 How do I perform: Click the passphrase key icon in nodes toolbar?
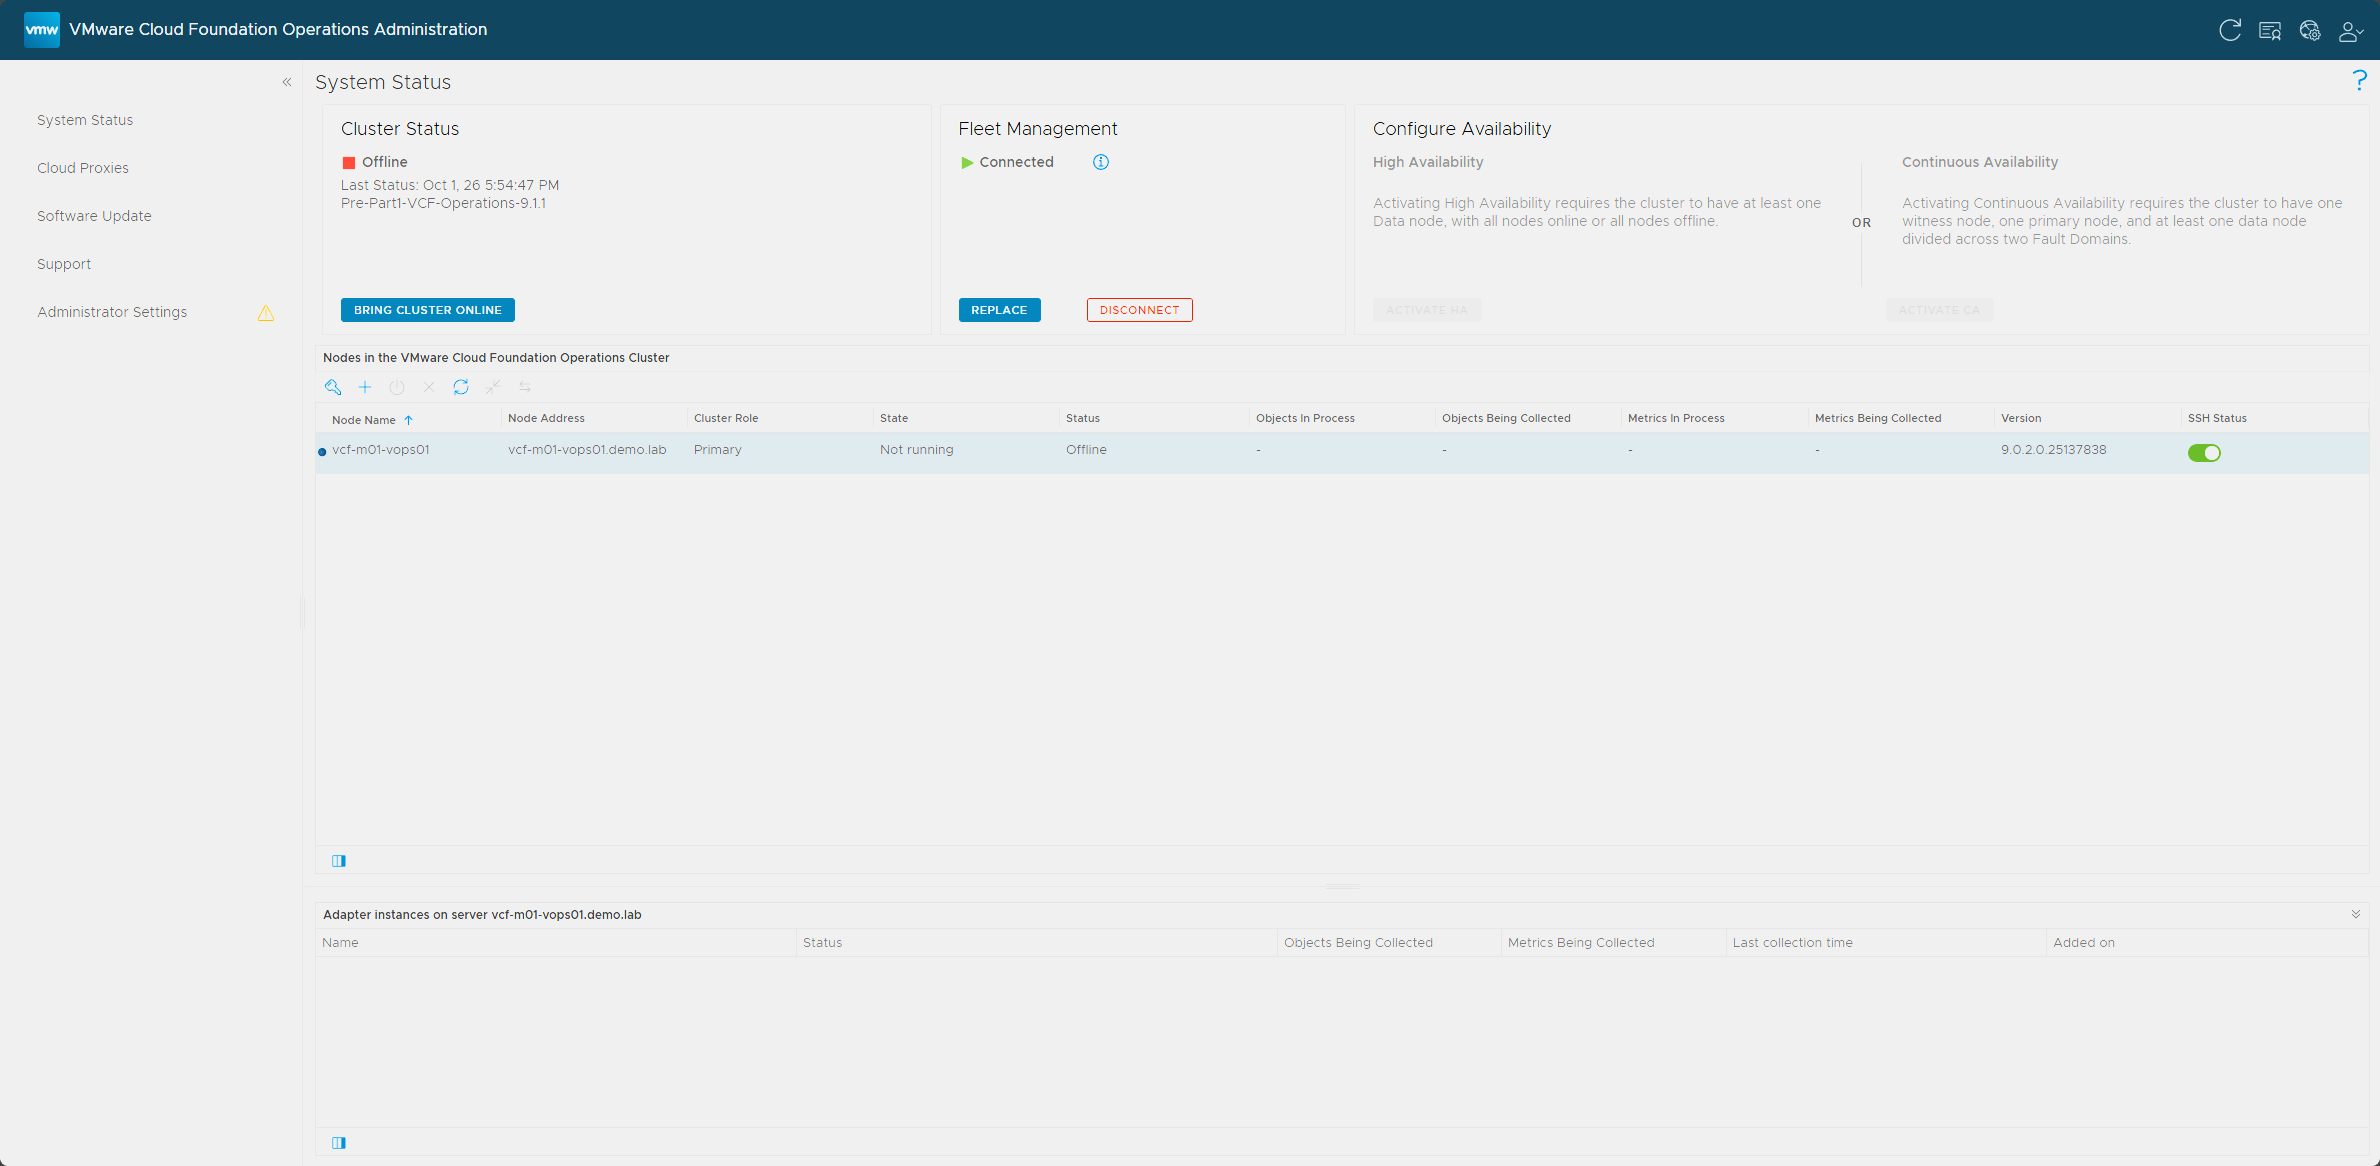(x=333, y=387)
